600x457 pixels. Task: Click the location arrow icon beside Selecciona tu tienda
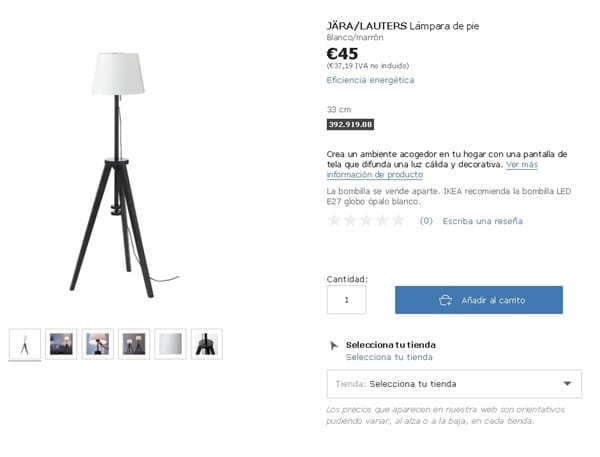[x=334, y=345]
